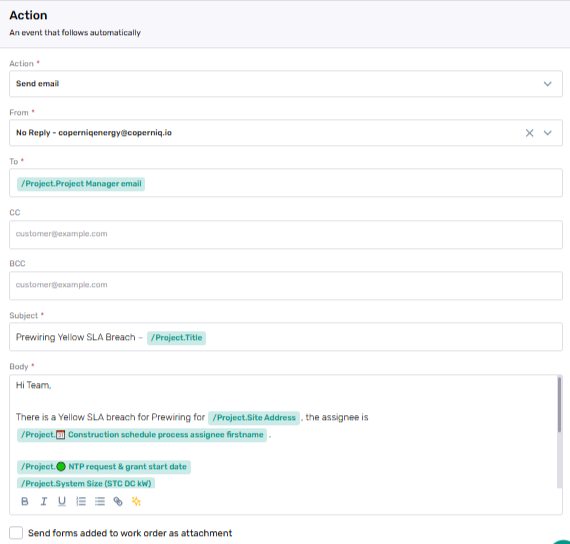Click 'Hi Team,' text in body
Viewport: 570px width, 544px height.
coord(33,385)
